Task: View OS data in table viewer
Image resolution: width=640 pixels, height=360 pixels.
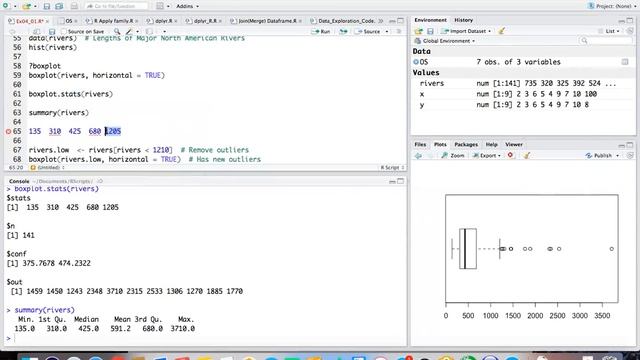Action: (x=625, y=62)
